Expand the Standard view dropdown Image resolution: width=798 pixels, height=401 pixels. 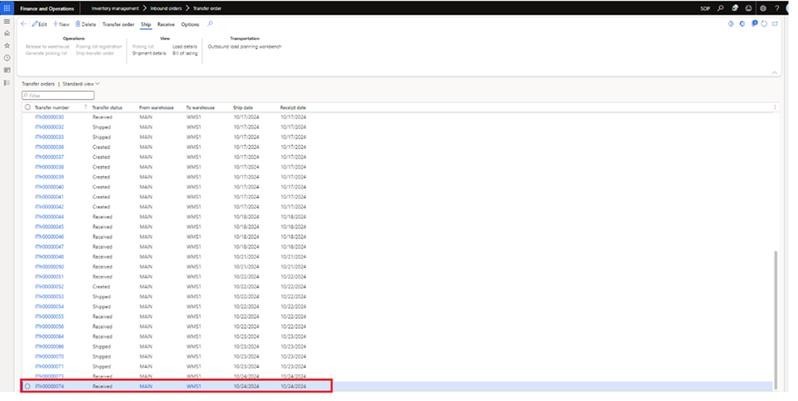click(81, 84)
